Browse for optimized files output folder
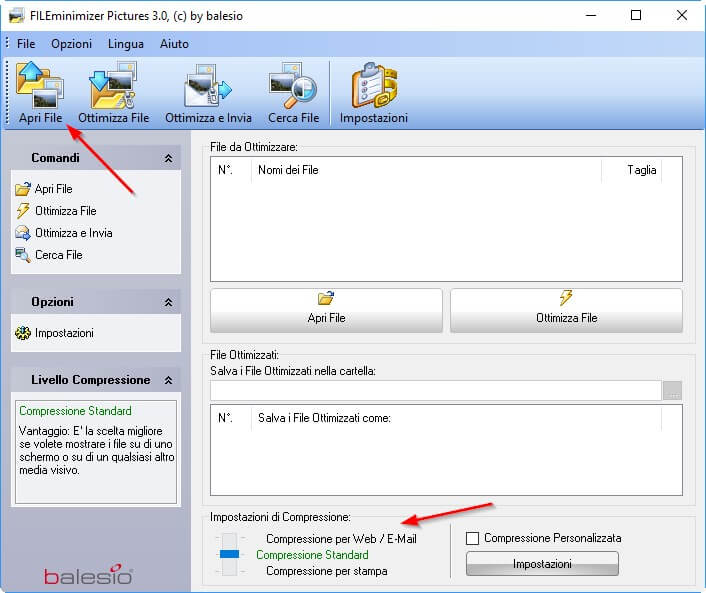The width and height of the screenshot is (706, 593). 673,390
